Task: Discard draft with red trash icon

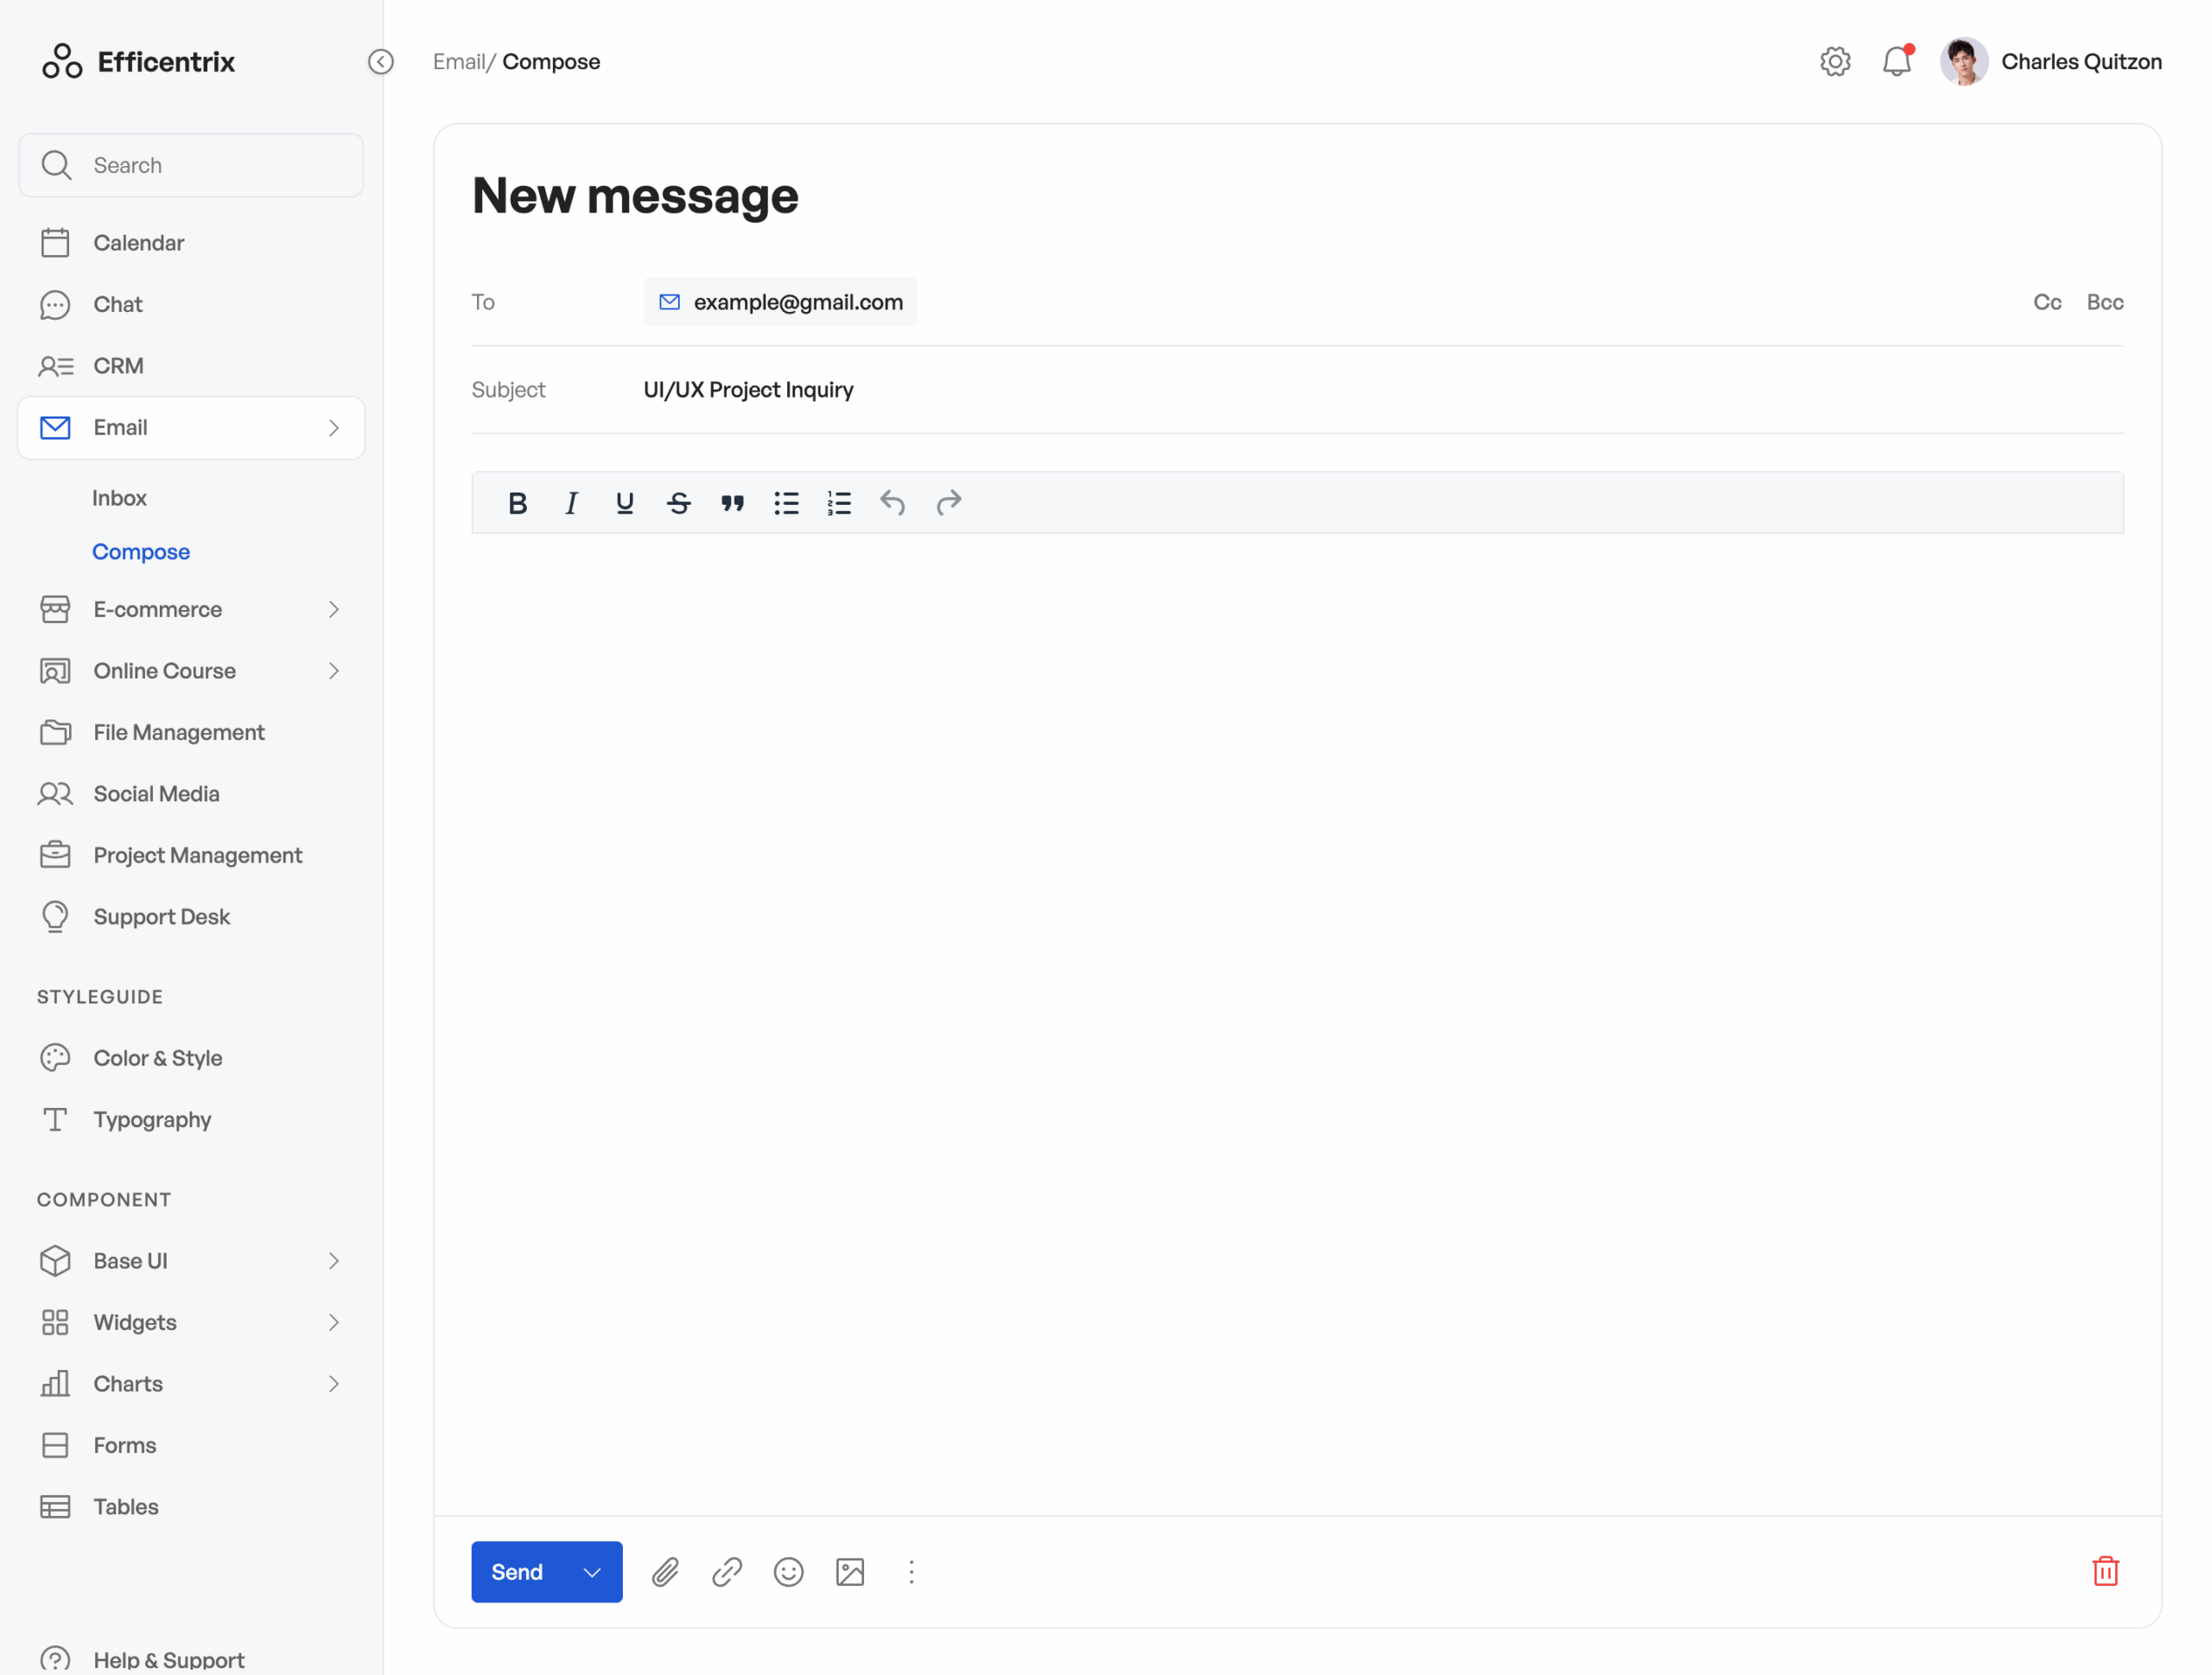Action: point(2105,1571)
